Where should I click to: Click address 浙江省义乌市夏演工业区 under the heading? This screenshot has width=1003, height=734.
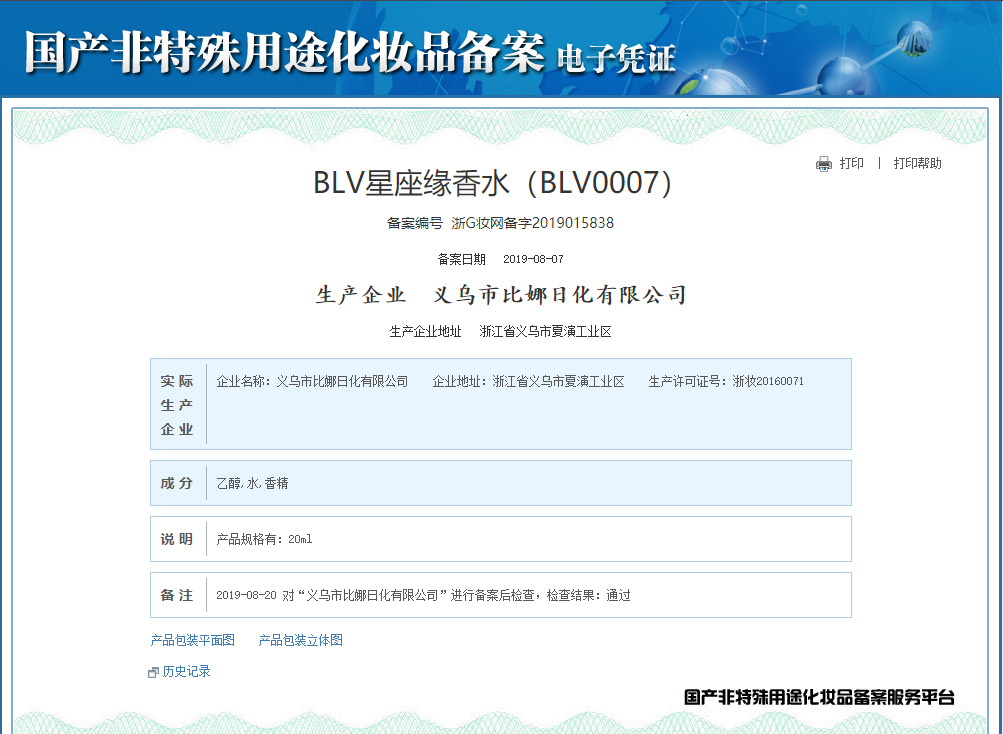(x=546, y=331)
